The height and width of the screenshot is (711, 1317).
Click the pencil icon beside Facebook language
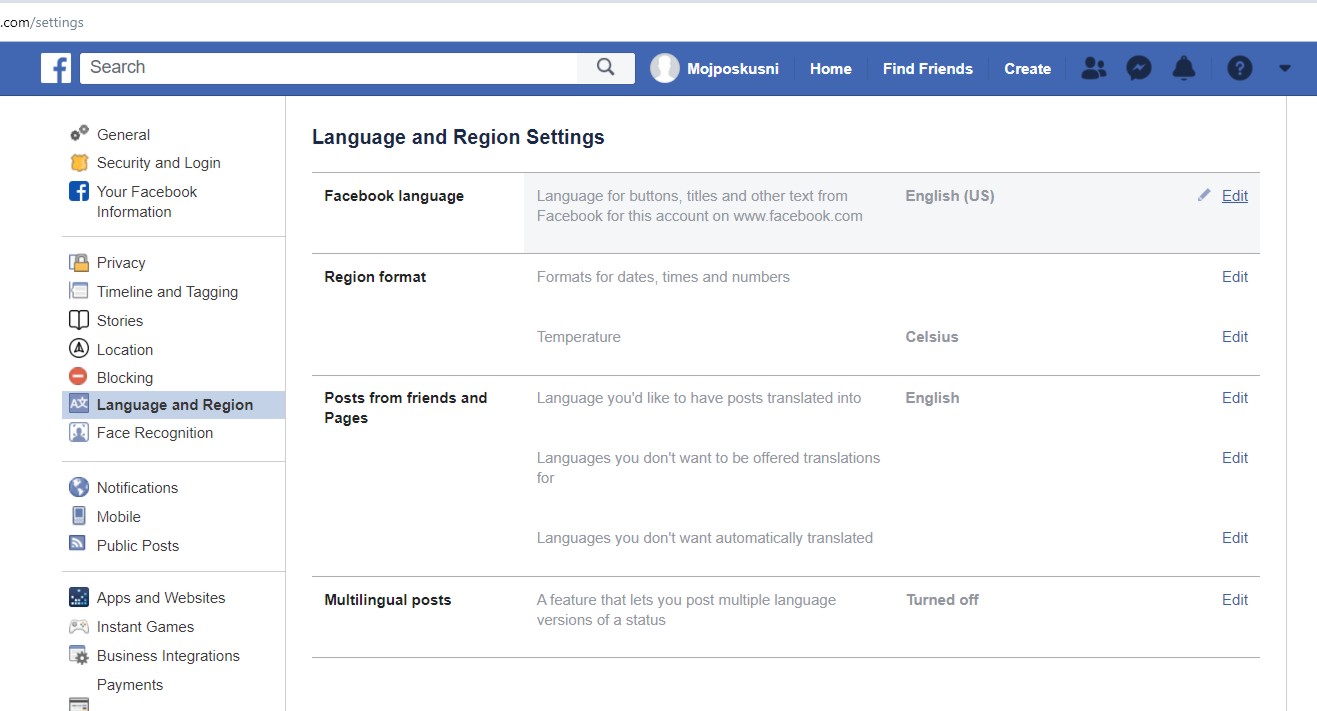[1204, 196]
